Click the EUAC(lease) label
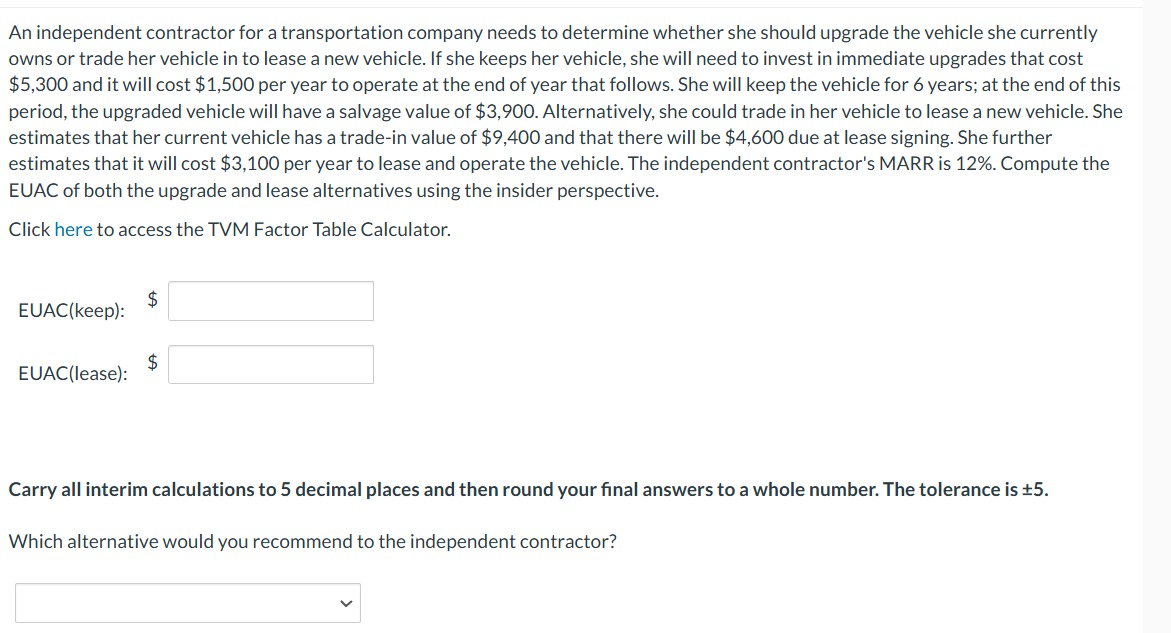1171x633 pixels. click(73, 373)
